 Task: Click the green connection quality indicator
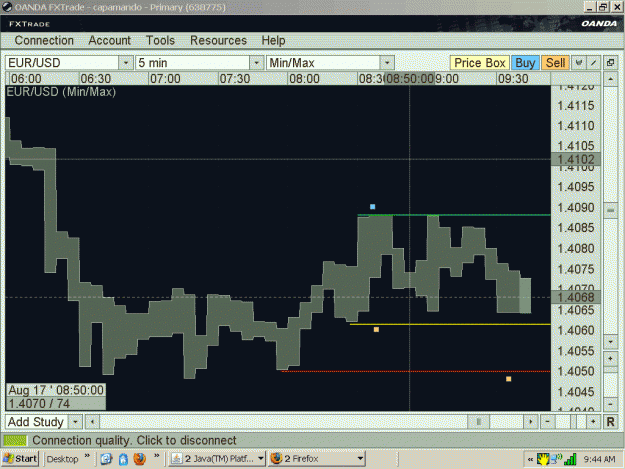(15, 440)
